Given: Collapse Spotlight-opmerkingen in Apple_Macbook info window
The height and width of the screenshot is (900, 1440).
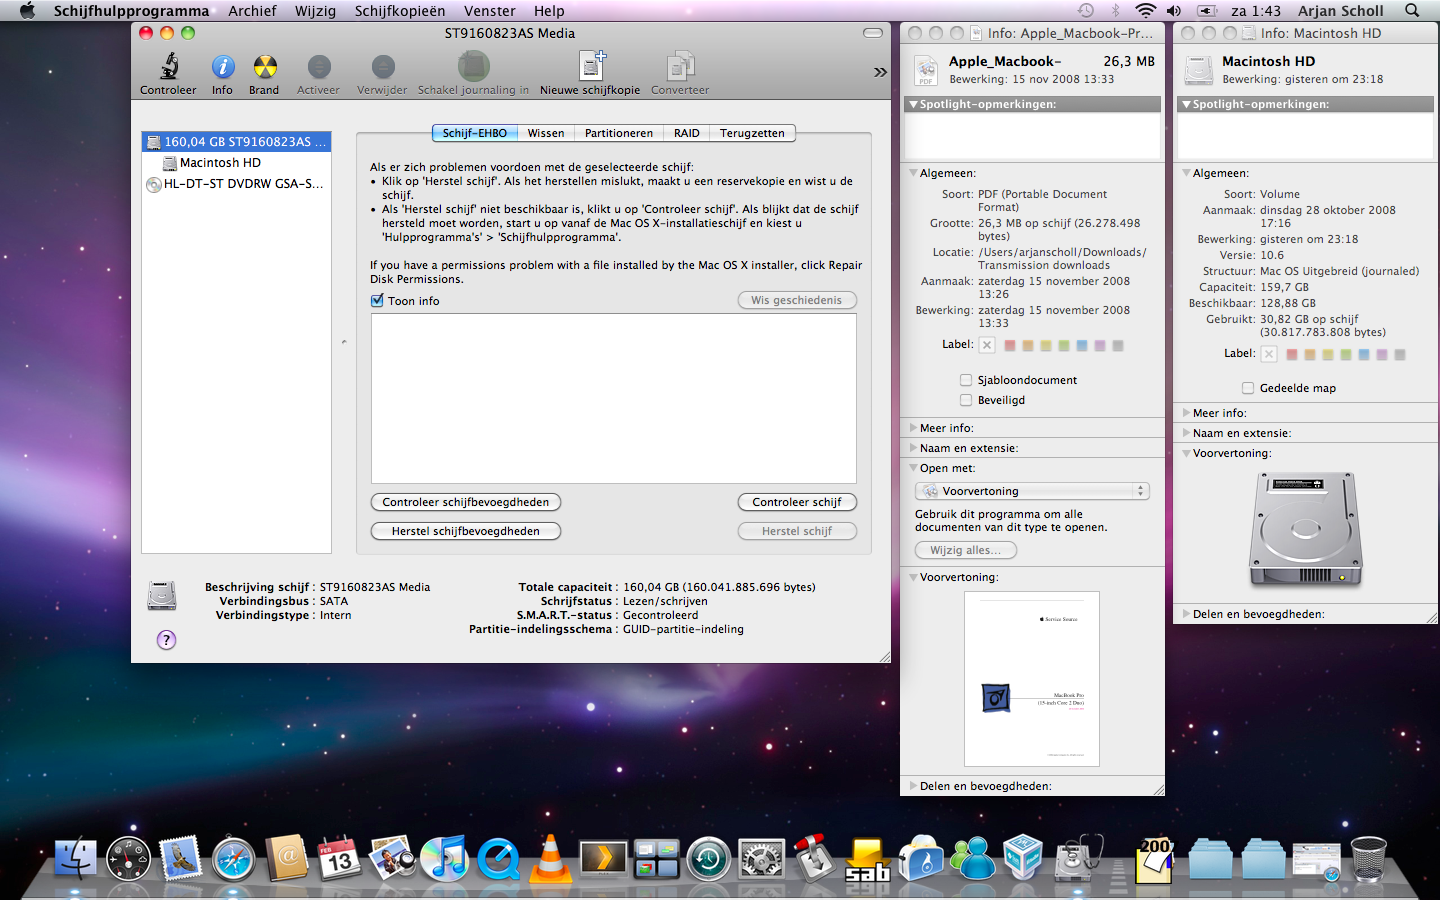Looking at the screenshot, I should [913, 104].
